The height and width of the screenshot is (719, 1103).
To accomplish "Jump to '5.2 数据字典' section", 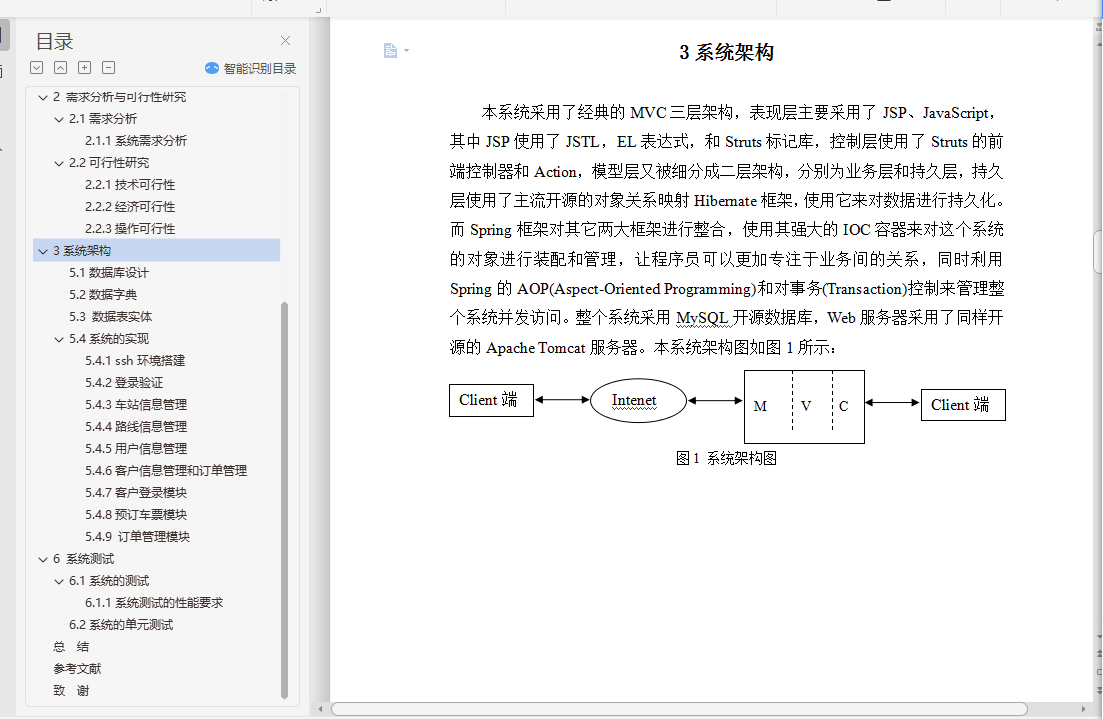I will [x=103, y=295].
